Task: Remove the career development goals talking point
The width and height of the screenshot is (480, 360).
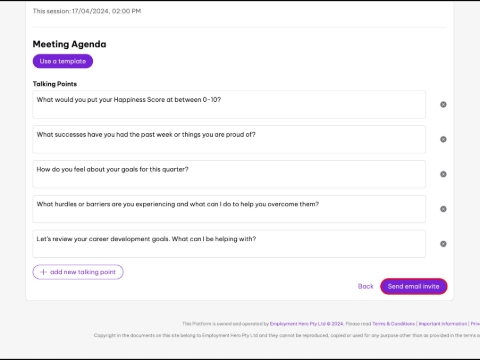Action: coord(443,244)
